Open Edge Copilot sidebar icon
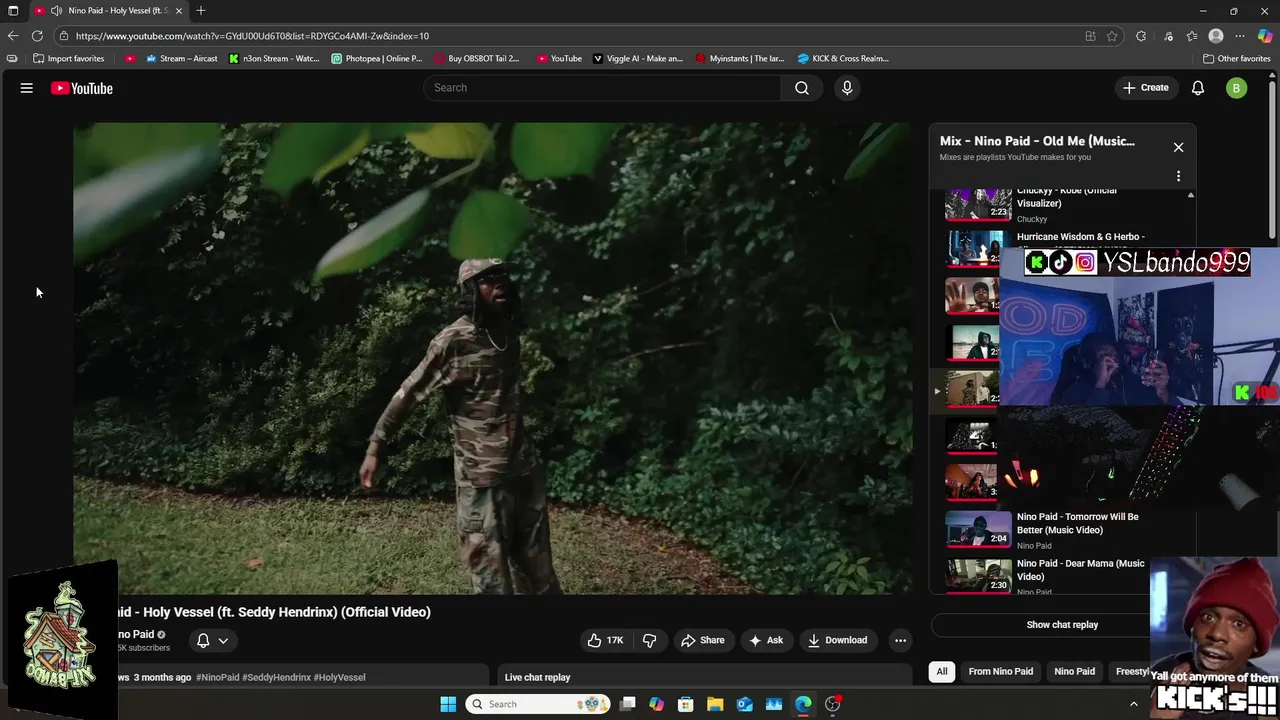 (x=1264, y=36)
